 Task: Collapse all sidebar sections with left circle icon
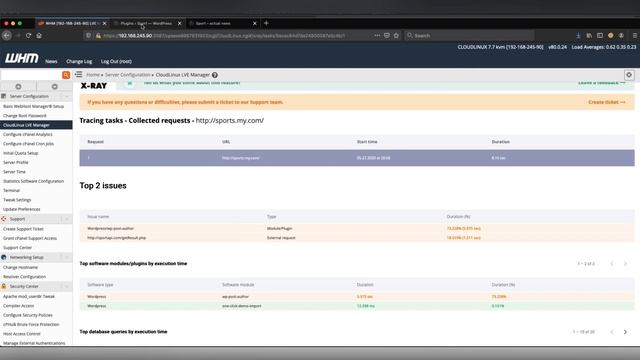18,87
